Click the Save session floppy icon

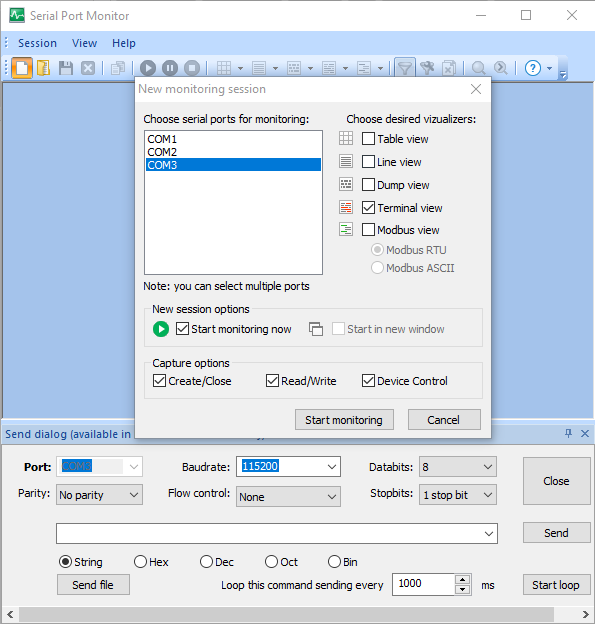pos(66,68)
